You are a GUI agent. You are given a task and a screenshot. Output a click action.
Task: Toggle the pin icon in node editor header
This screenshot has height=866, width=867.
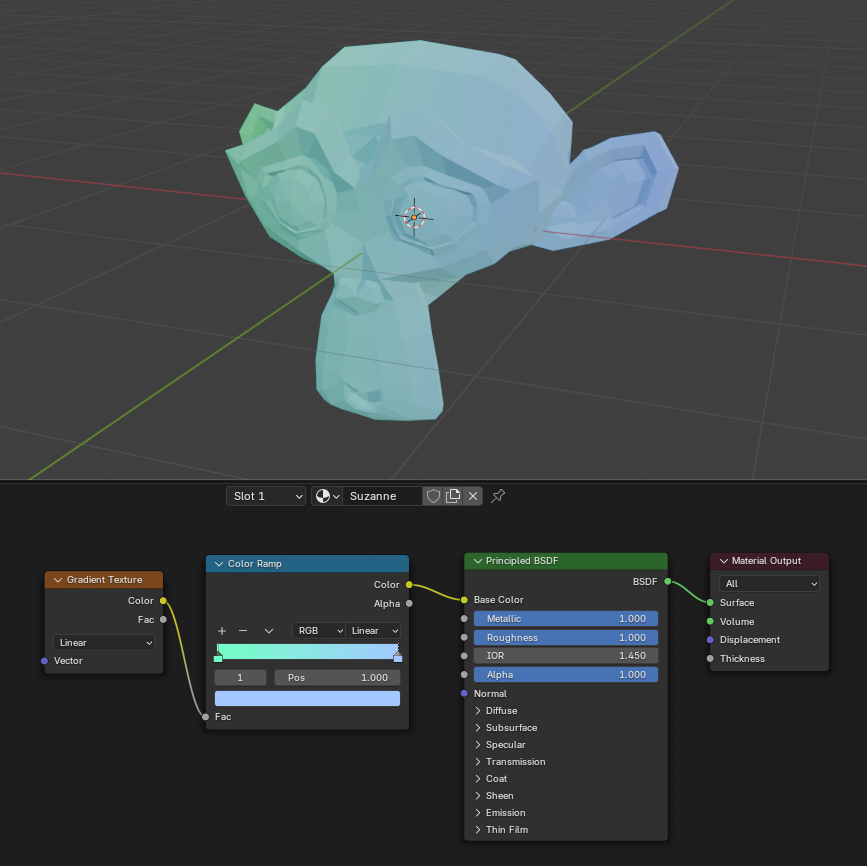click(x=498, y=496)
